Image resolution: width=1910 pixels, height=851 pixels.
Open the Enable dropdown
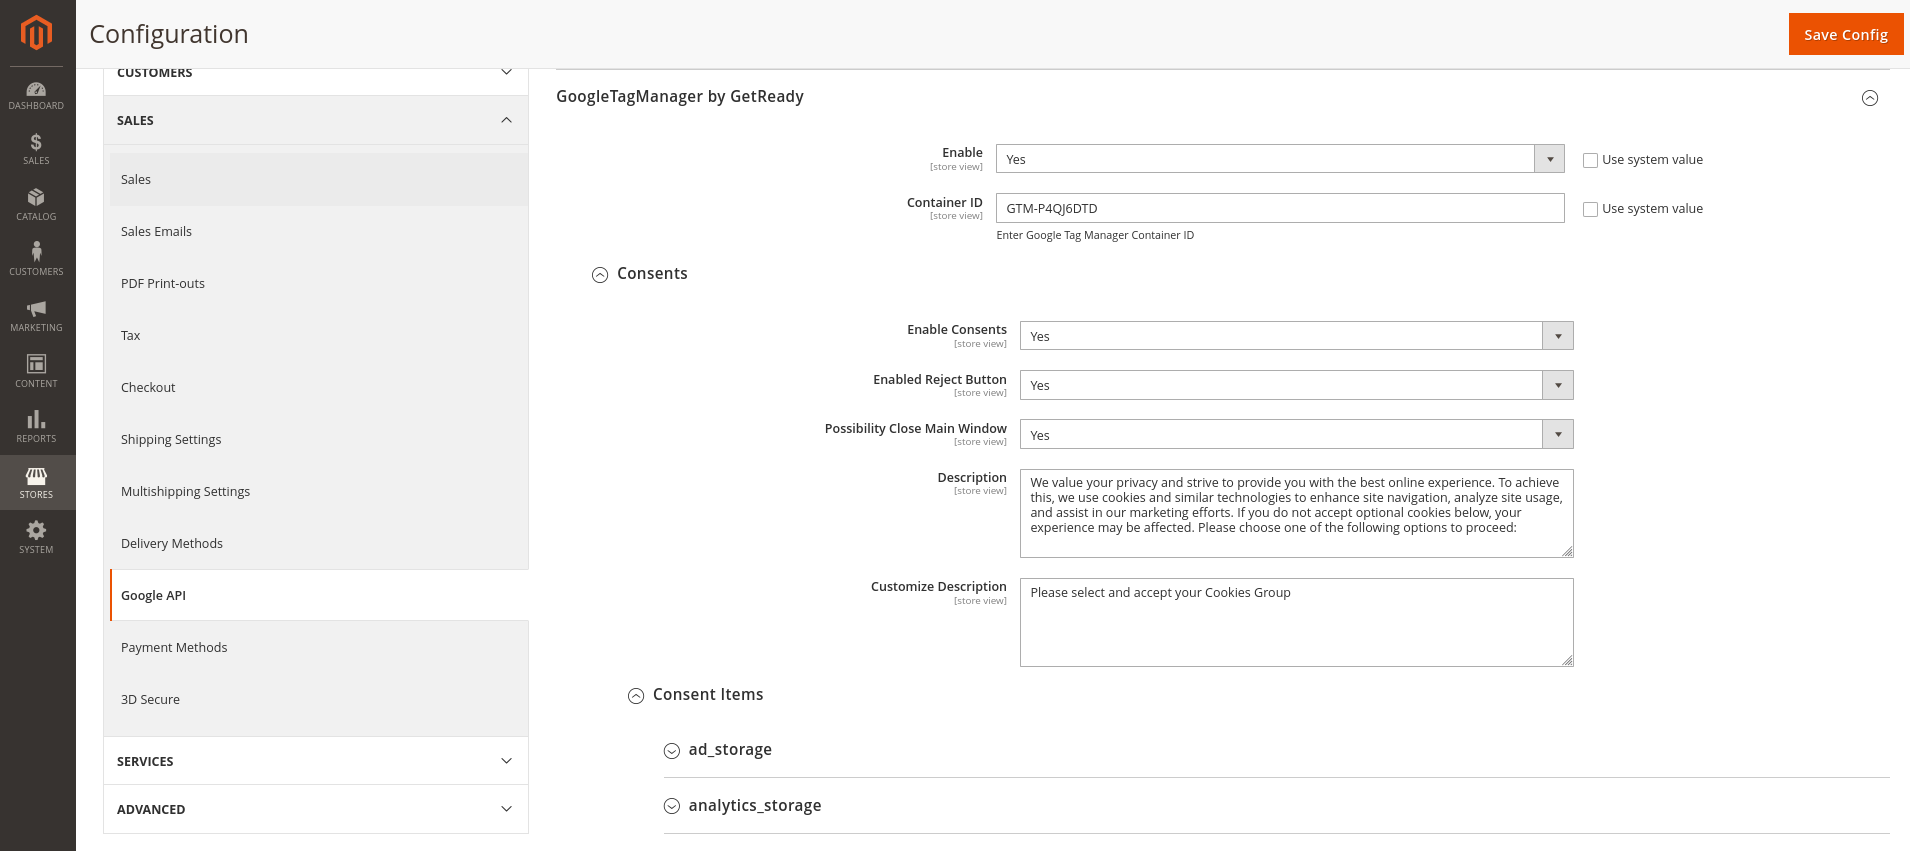click(1280, 159)
